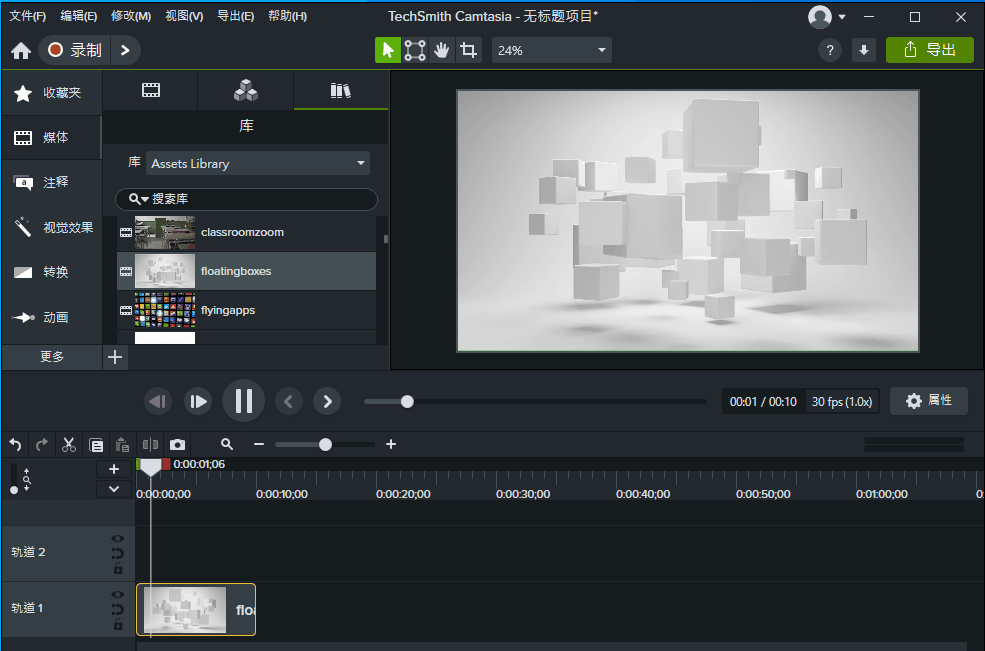Select the Crop tool in canvas toolbar
This screenshot has height=651, width=985.
pos(467,50)
